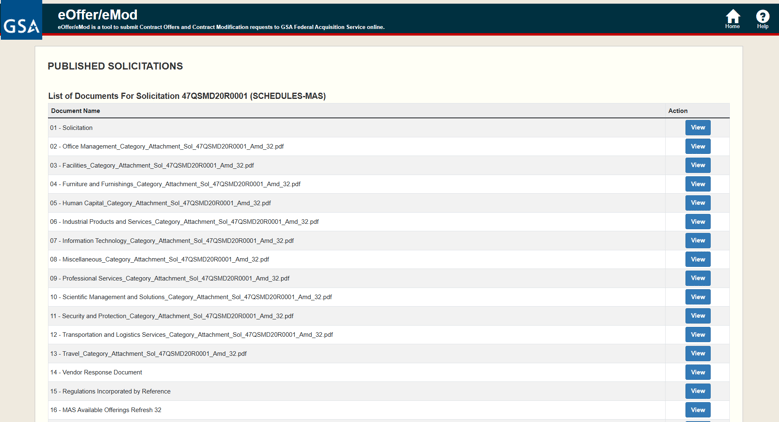The image size is (779, 422).
Task: Click 'List of Documents For Solicitation' heading
Action: coord(187,96)
